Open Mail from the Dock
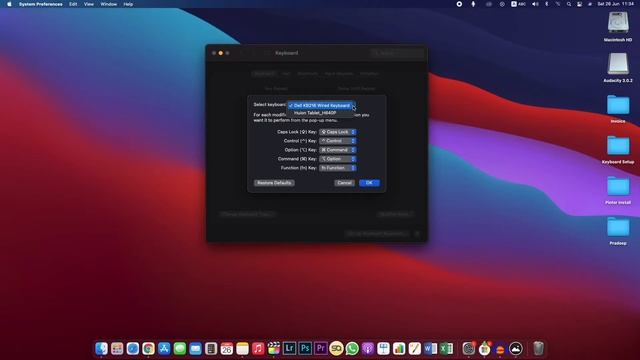 click(x=196, y=349)
